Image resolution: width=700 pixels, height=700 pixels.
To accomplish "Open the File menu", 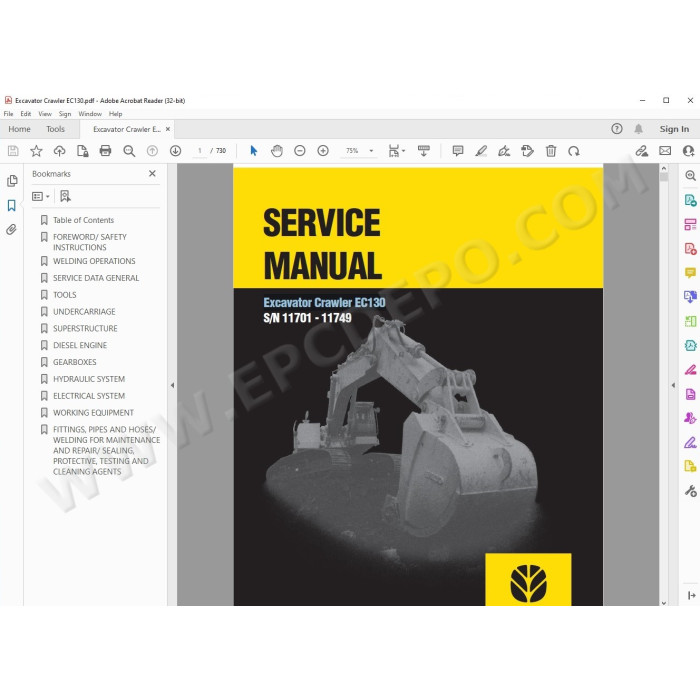I will [8, 114].
